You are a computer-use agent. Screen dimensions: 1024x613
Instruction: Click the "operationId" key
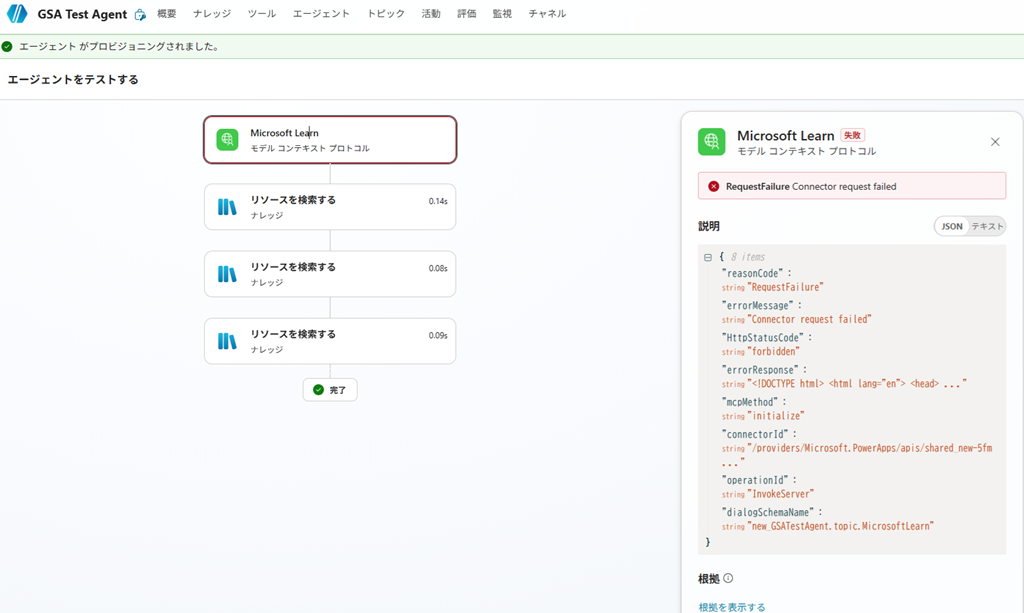coord(755,479)
